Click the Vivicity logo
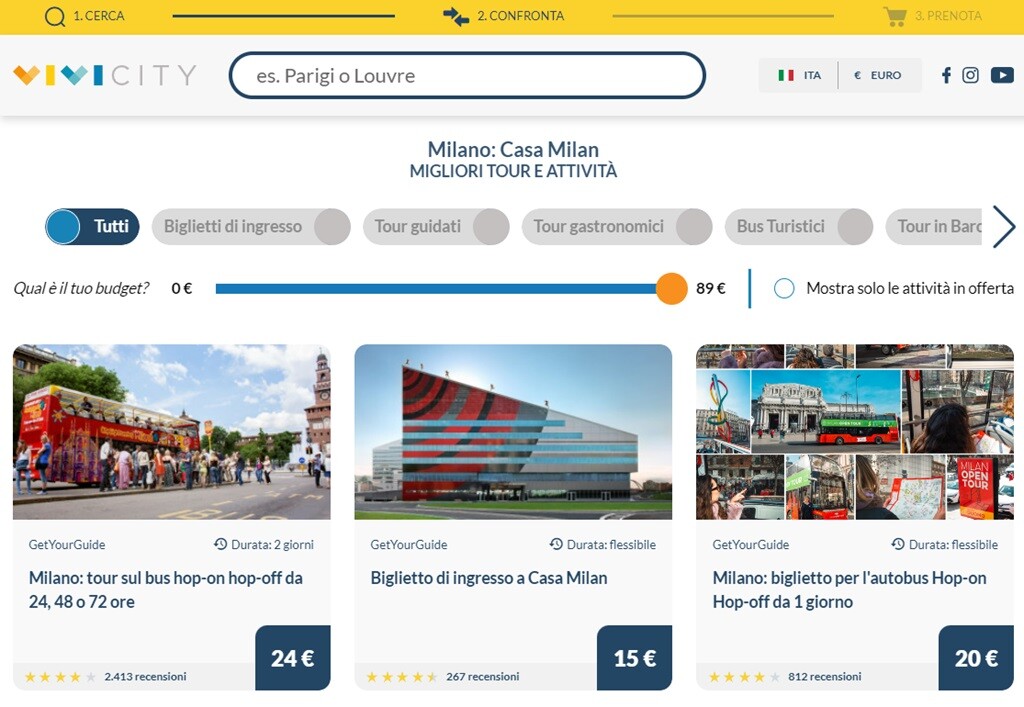This screenshot has width=1024, height=707. tap(104, 75)
